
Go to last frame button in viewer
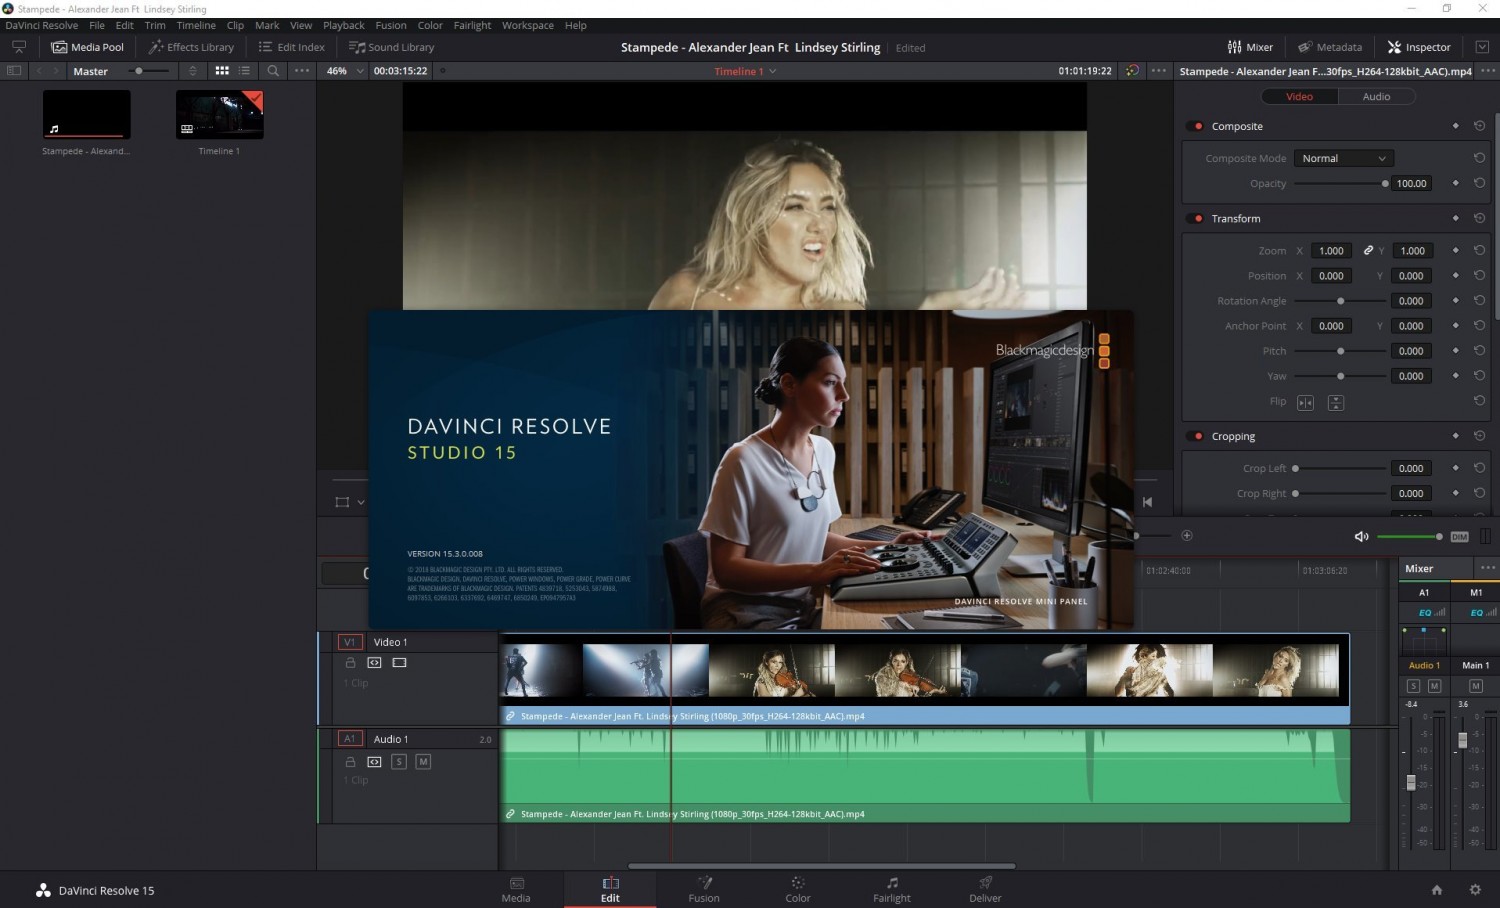1147,502
